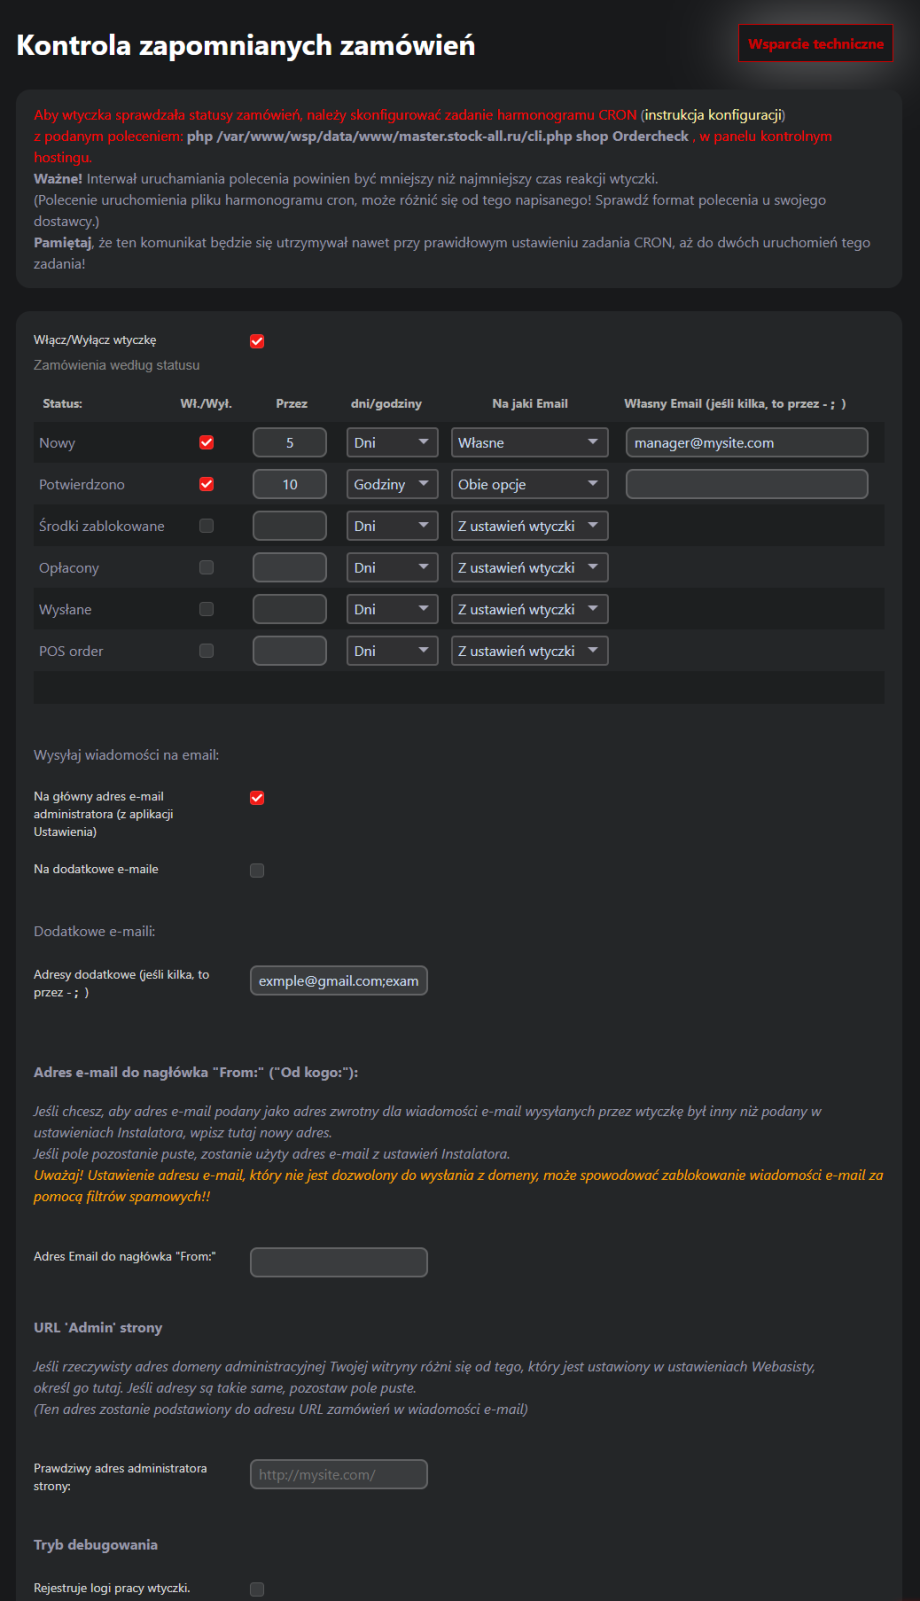Open the instrukcja konfiguracji link
This screenshot has width=920, height=1601.
pyautogui.click(x=713, y=115)
